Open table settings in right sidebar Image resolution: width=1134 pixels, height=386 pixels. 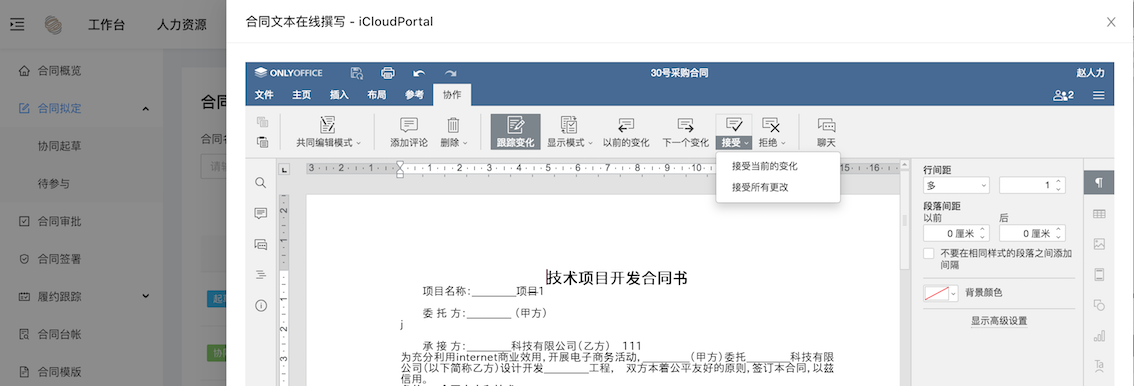tap(1099, 214)
